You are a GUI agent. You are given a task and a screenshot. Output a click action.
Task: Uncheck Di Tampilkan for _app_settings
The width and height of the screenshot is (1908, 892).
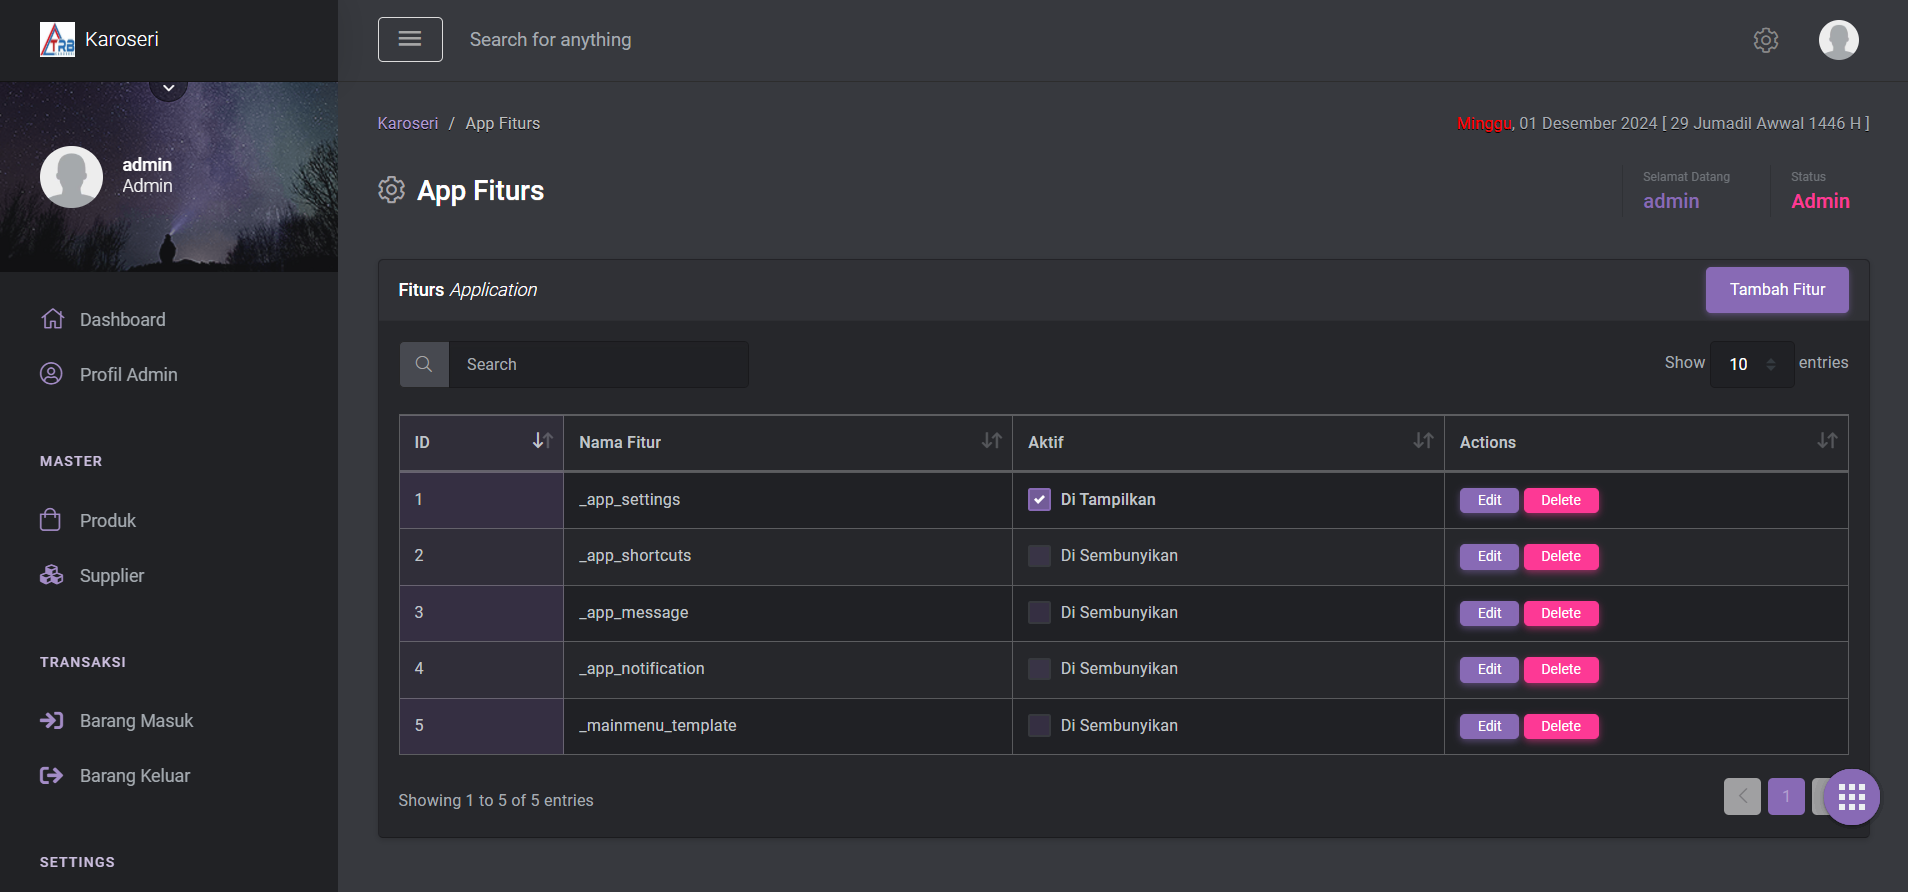1039,500
